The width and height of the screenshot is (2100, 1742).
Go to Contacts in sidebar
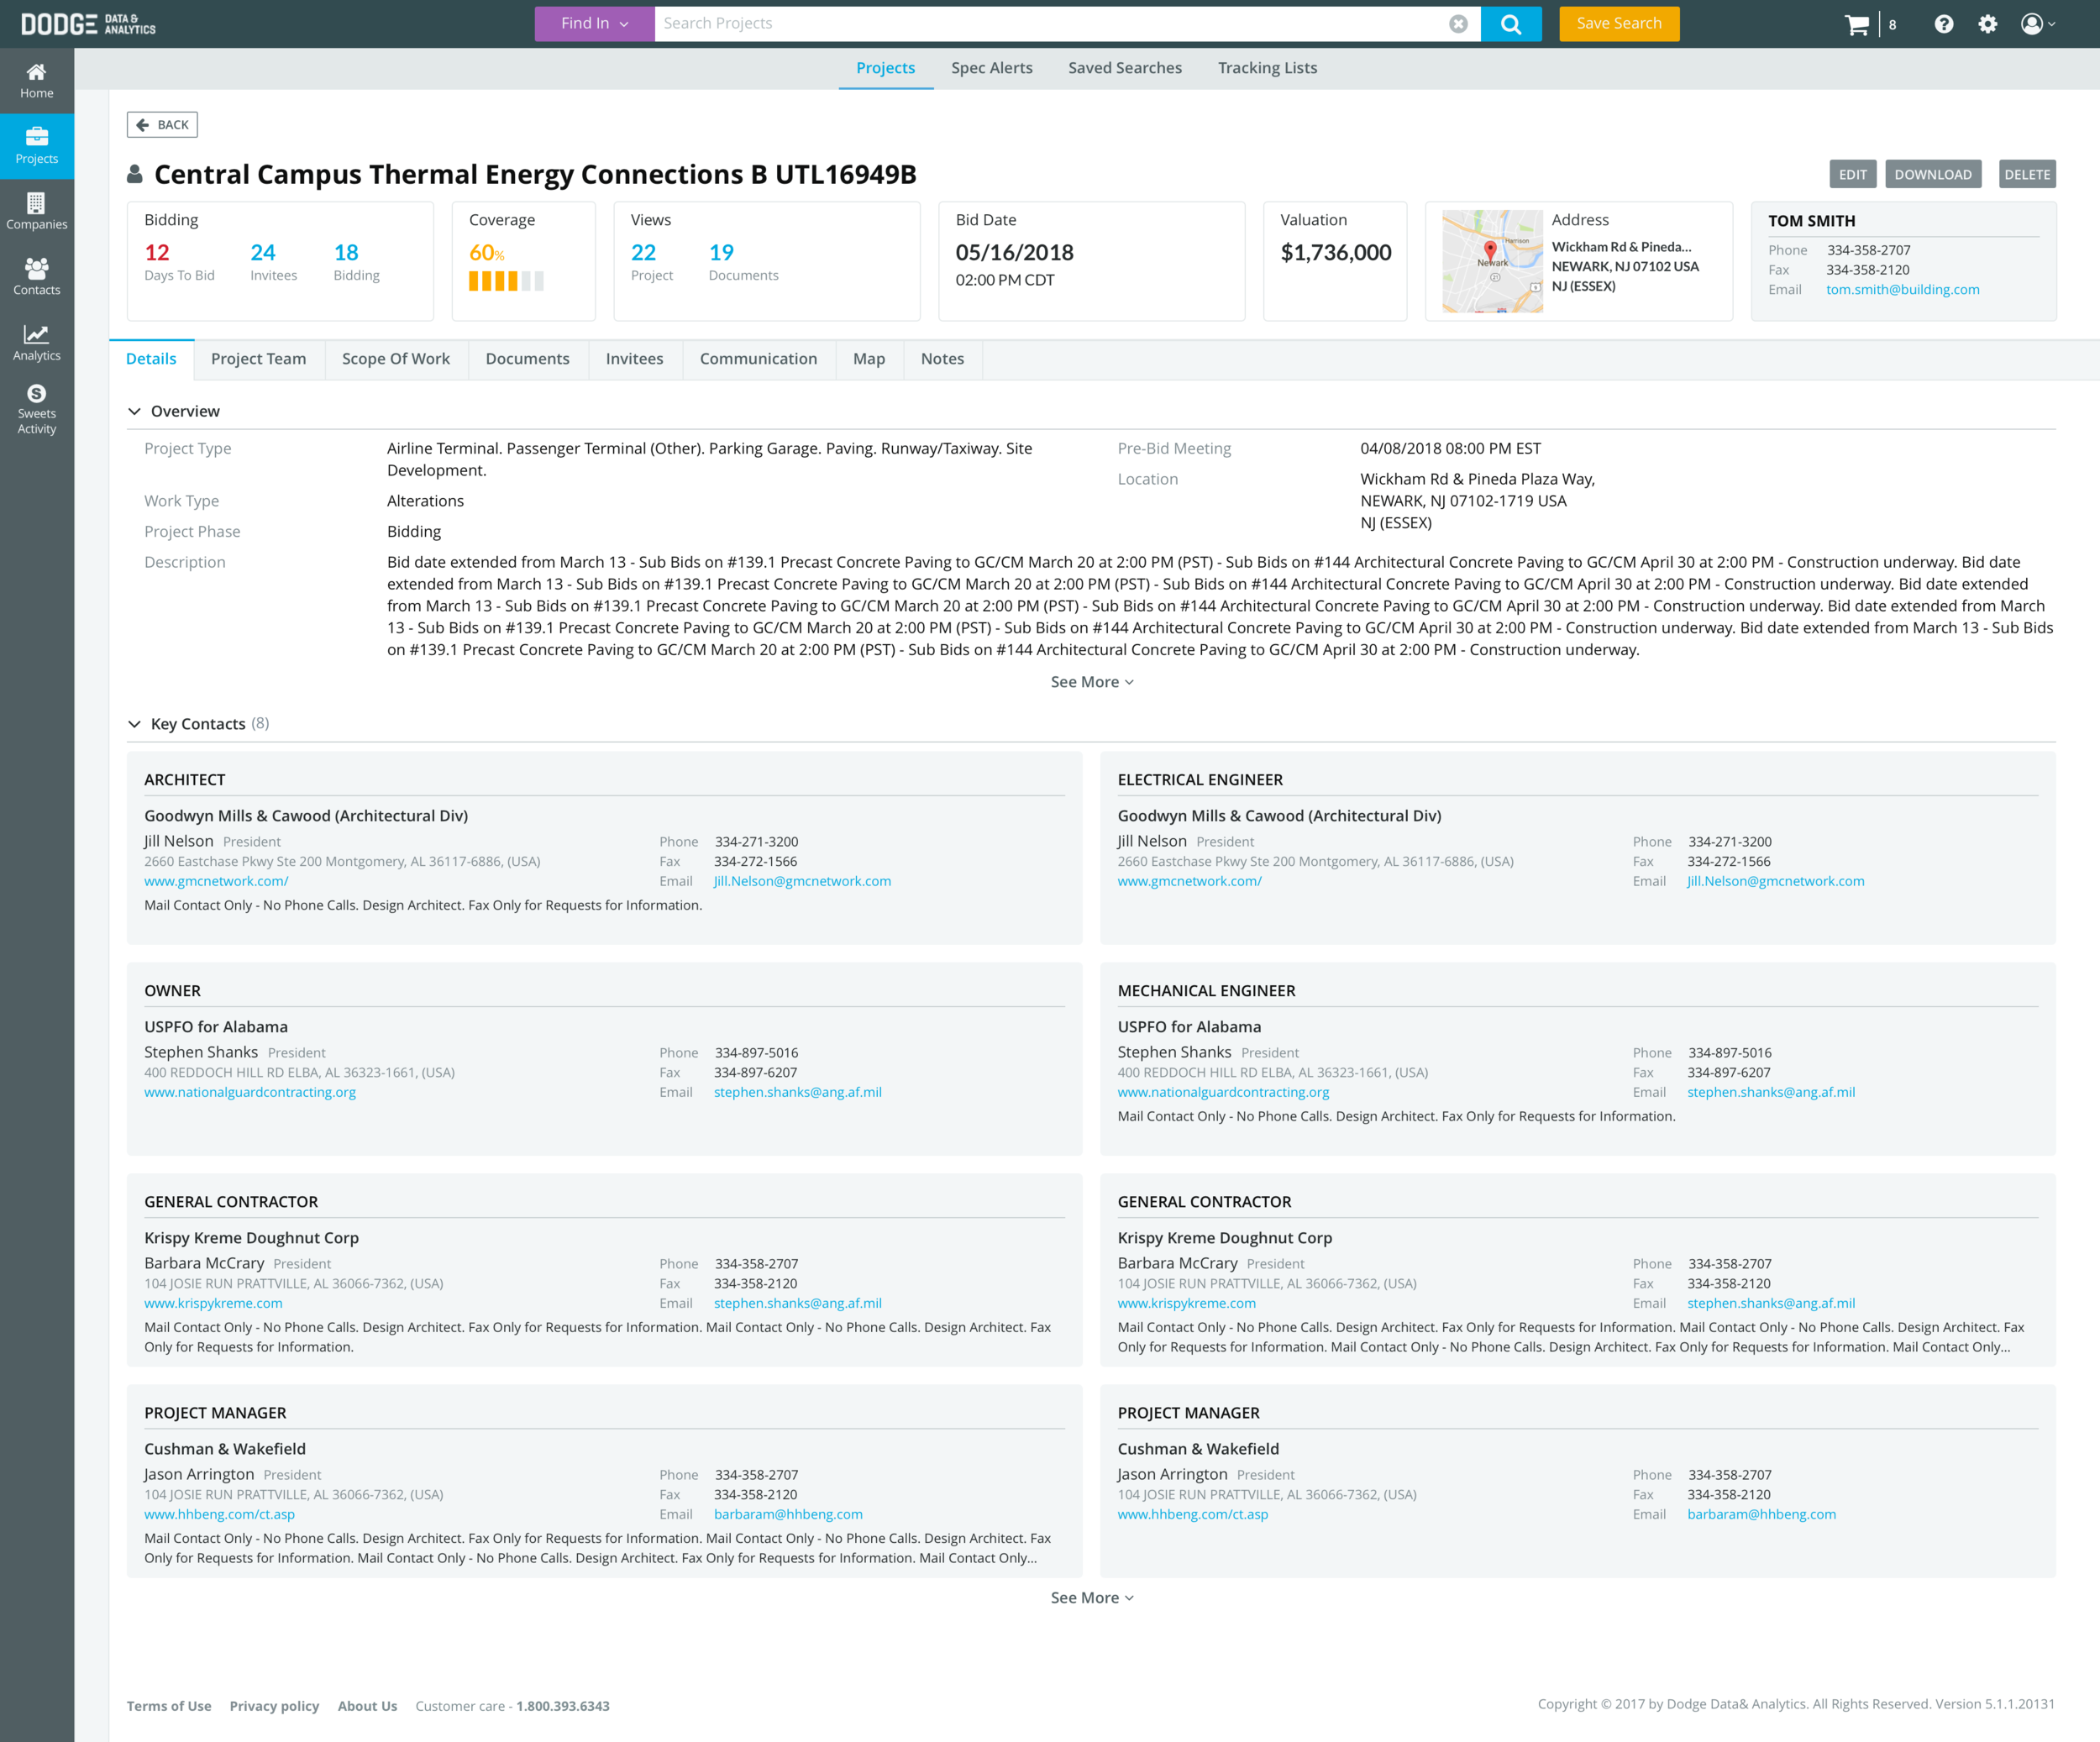(36, 277)
